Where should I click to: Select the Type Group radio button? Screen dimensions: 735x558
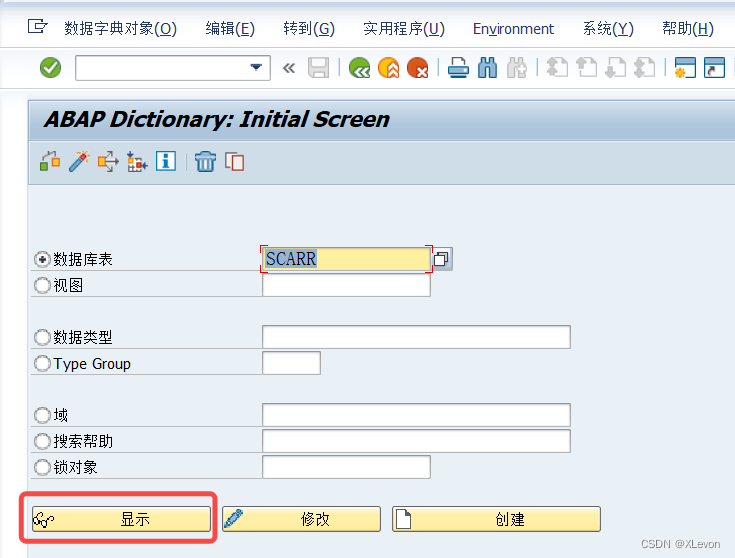pos(42,363)
